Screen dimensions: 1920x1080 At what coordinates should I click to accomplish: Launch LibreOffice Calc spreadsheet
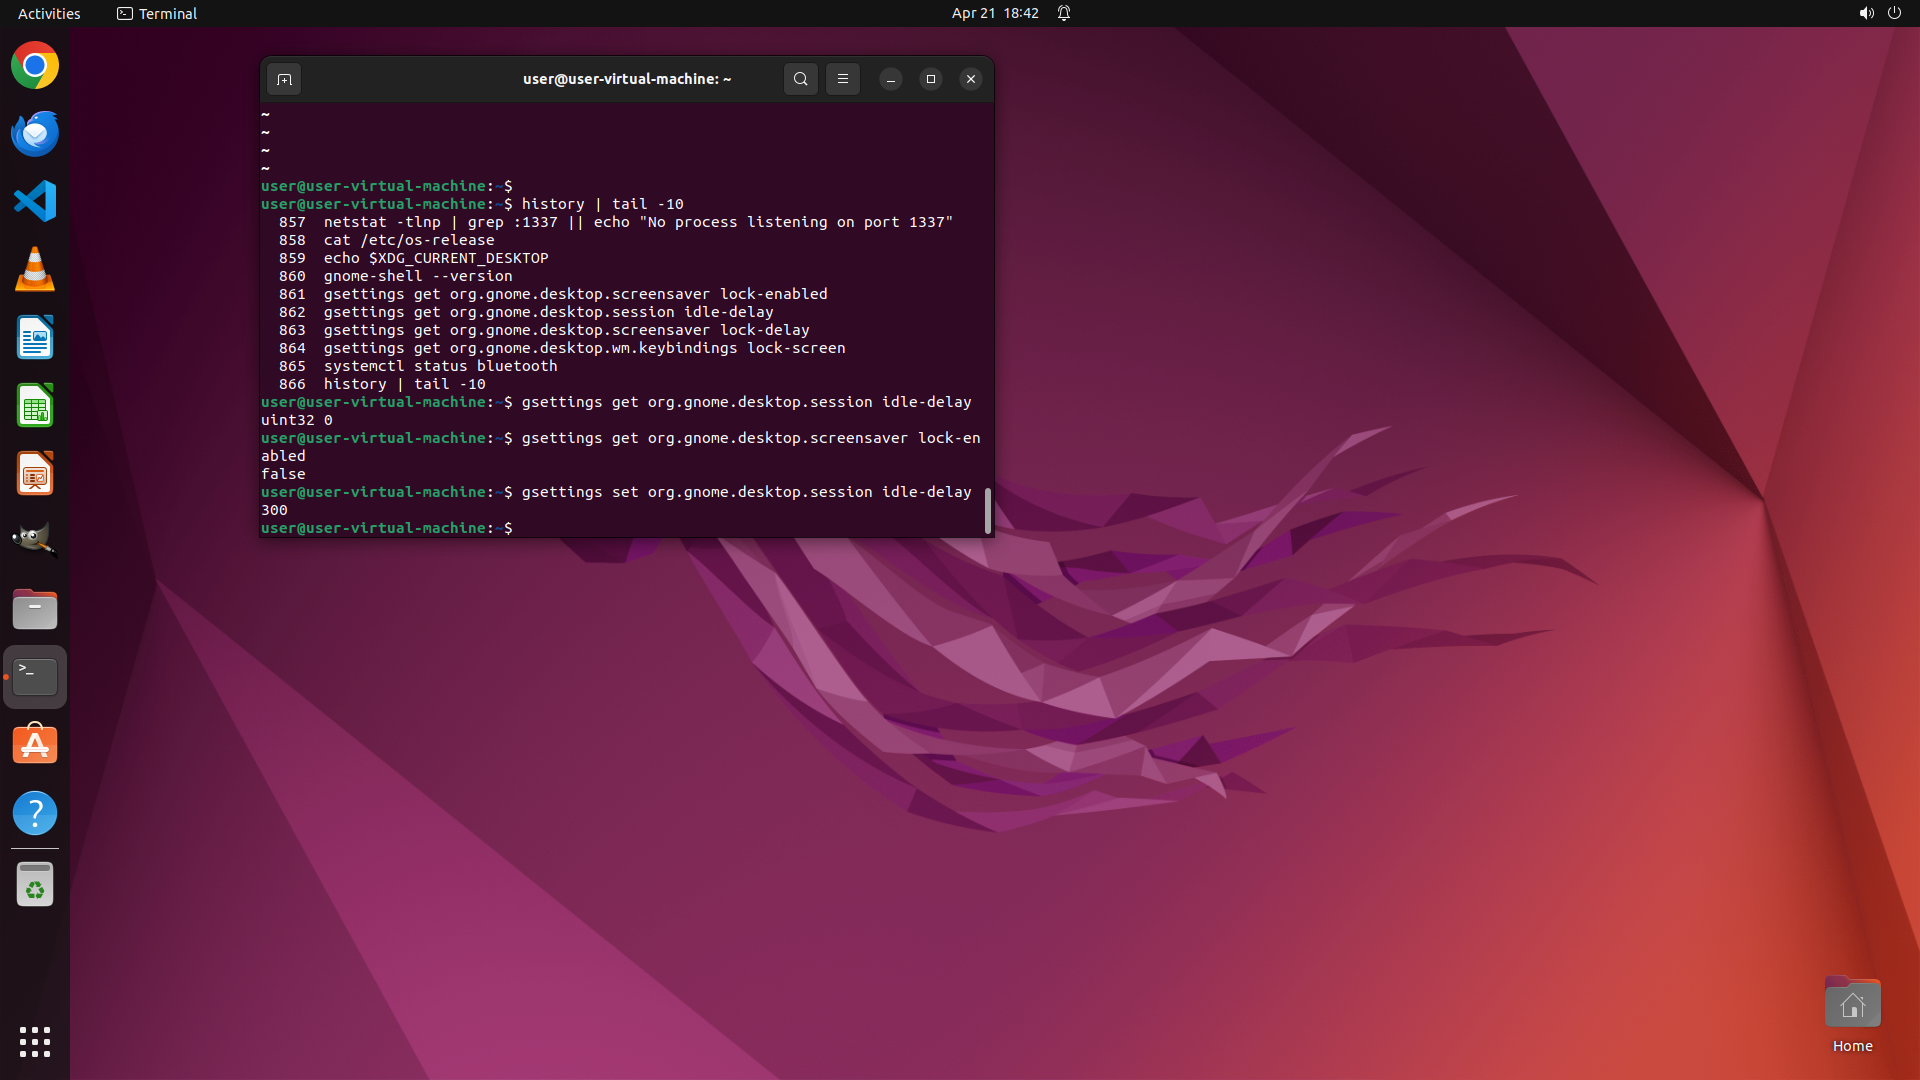coord(35,406)
